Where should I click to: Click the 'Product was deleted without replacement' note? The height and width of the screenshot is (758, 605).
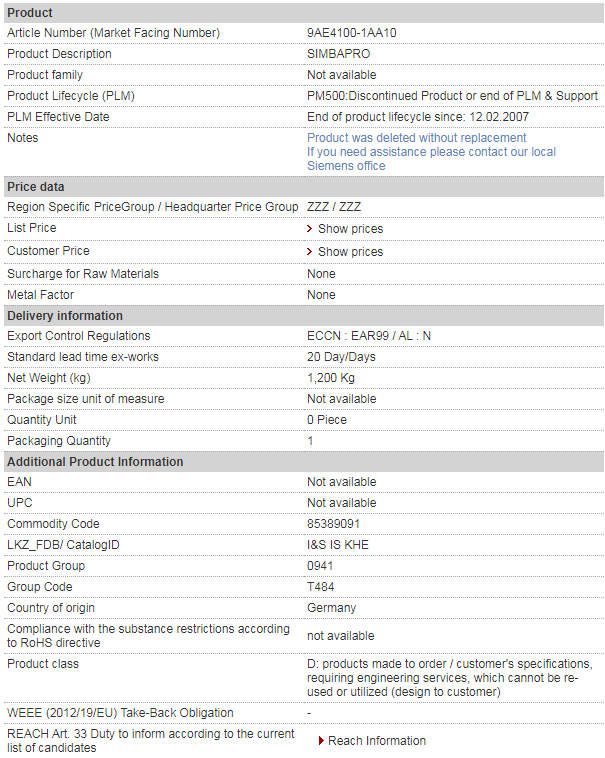(417, 138)
